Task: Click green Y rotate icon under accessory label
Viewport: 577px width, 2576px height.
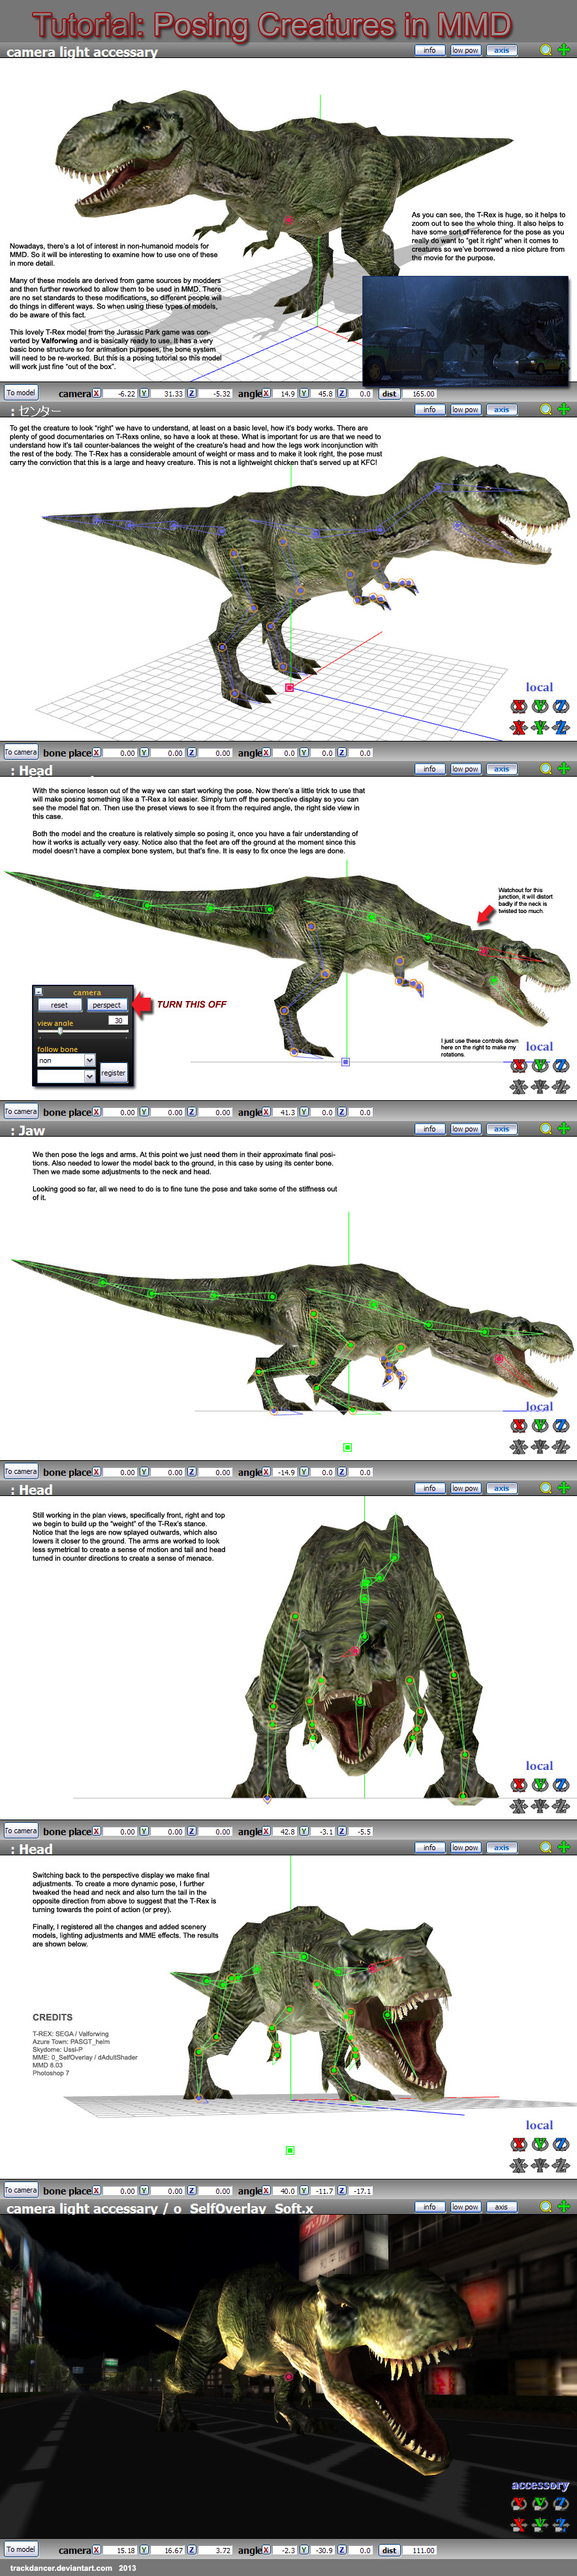Action: [x=540, y=2504]
